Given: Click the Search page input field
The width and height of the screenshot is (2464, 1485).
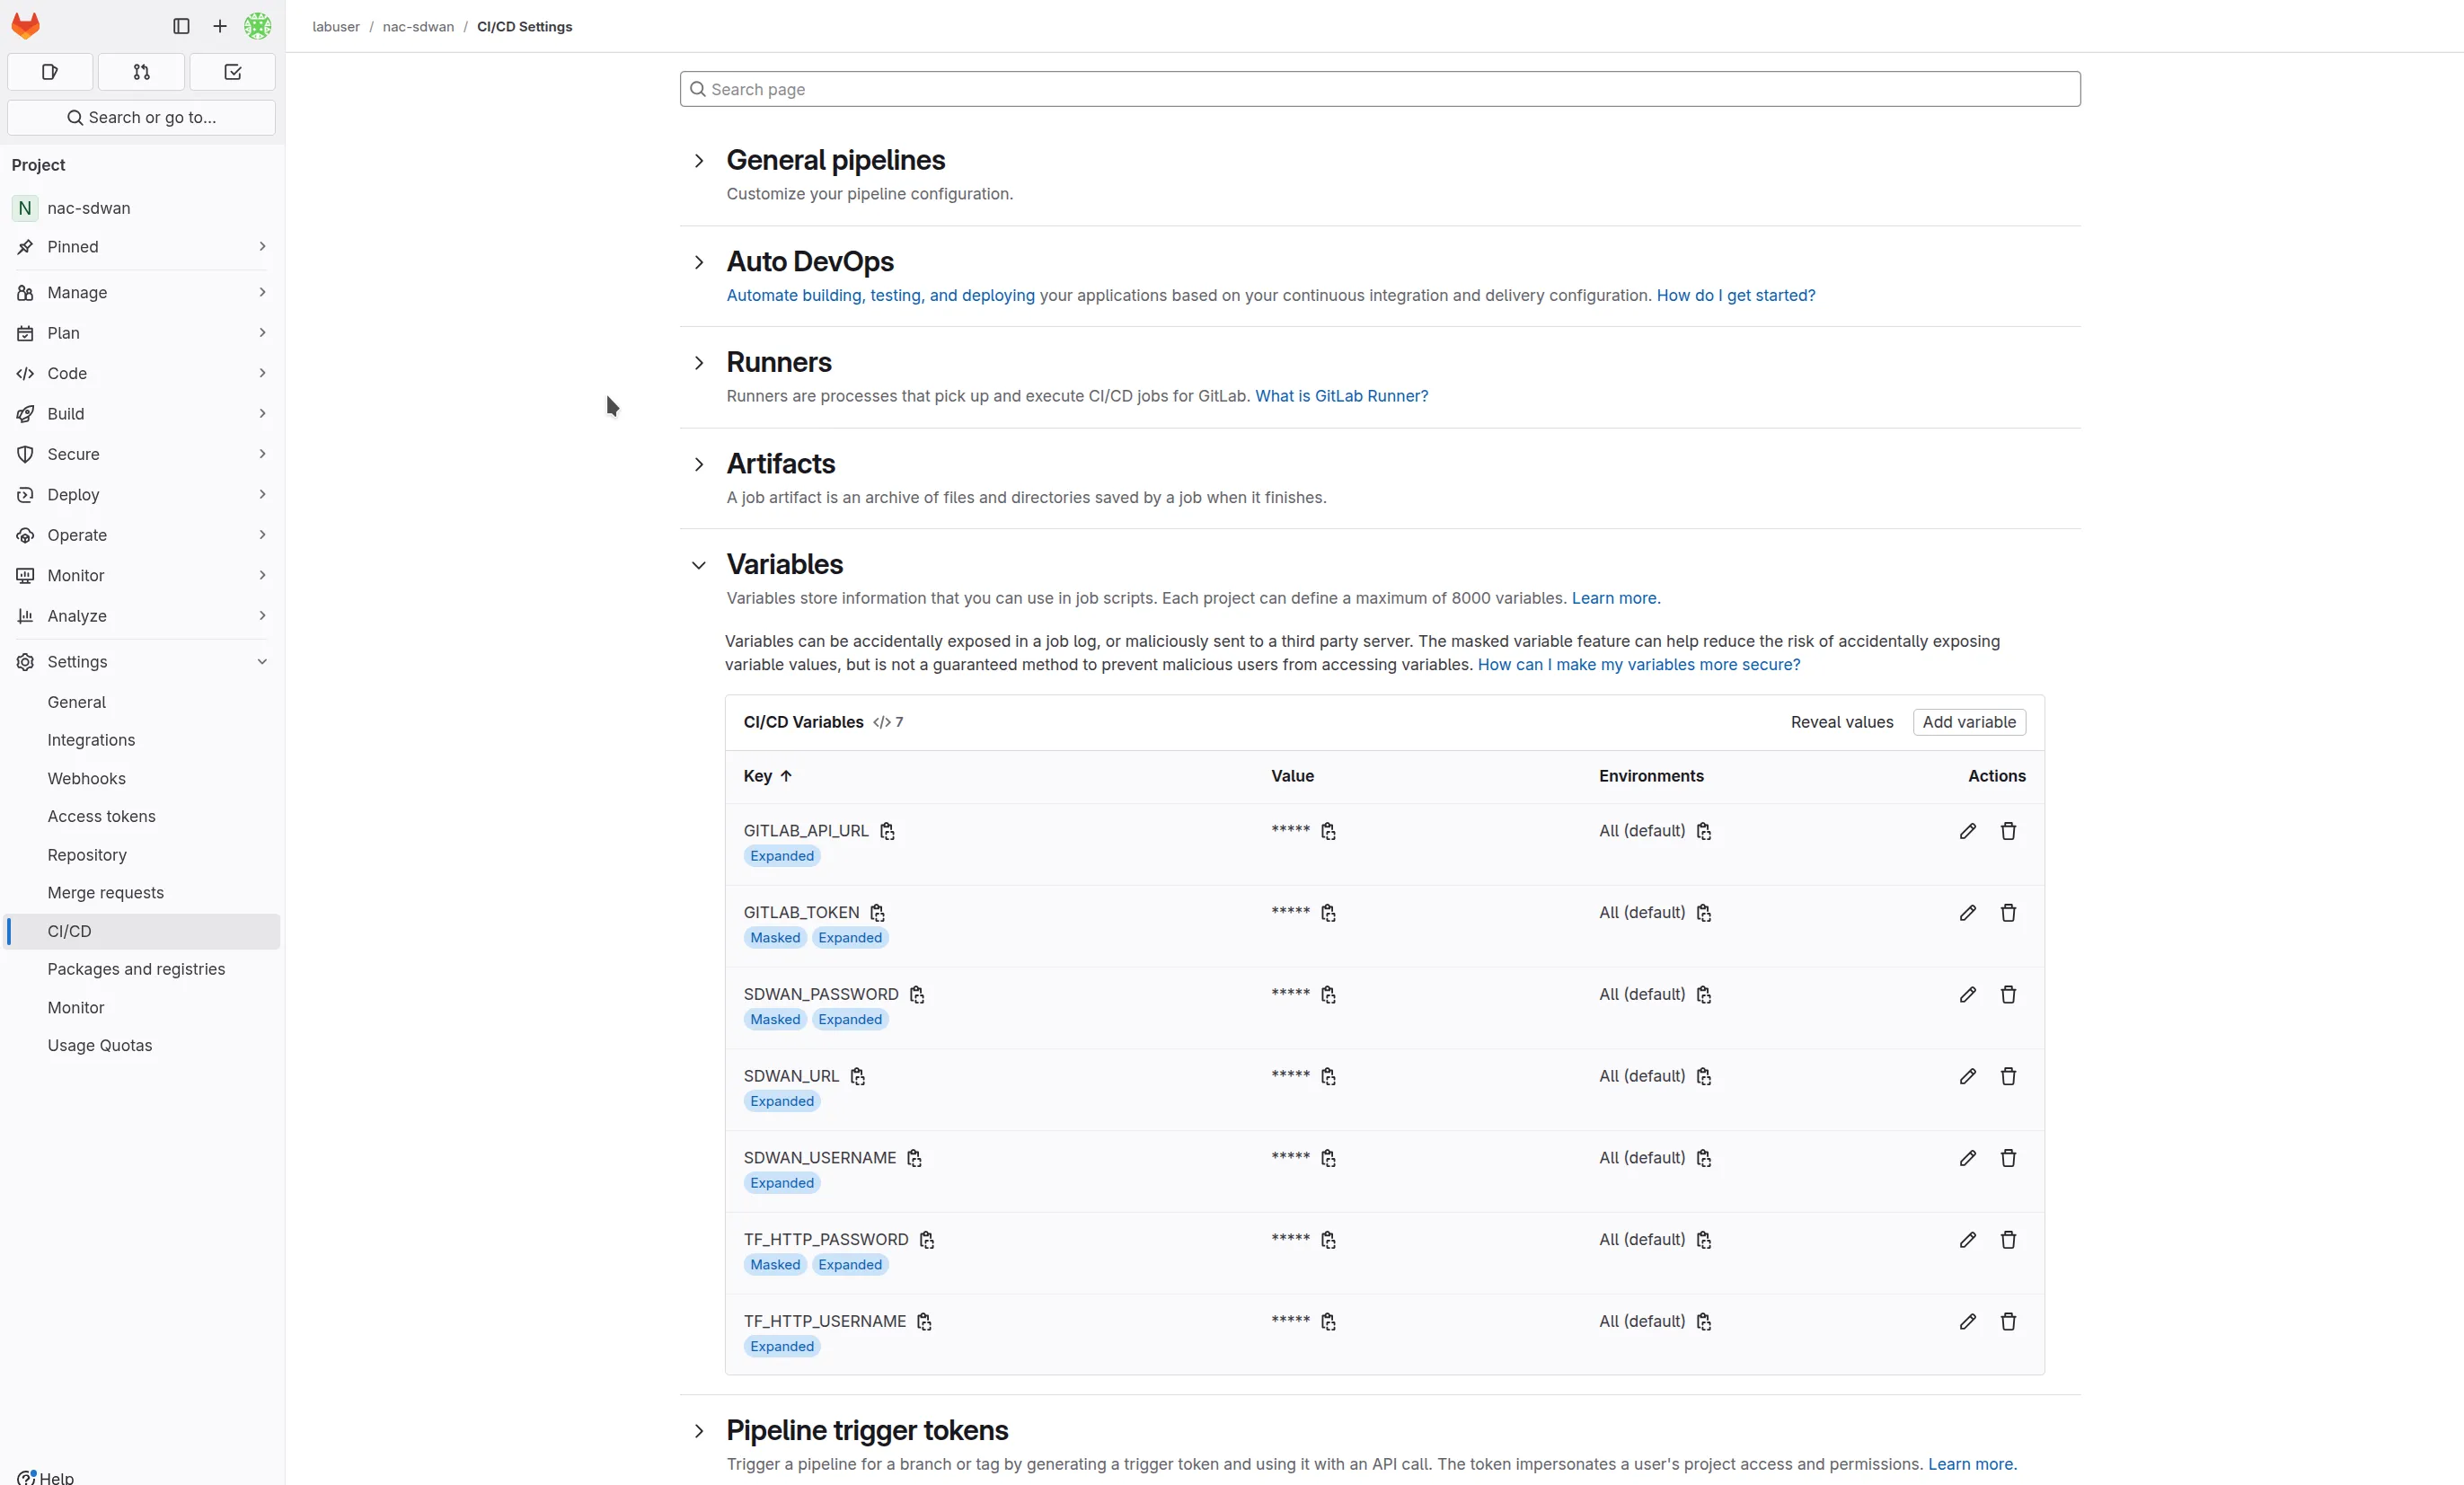Looking at the screenshot, I should coord(1380,88).
